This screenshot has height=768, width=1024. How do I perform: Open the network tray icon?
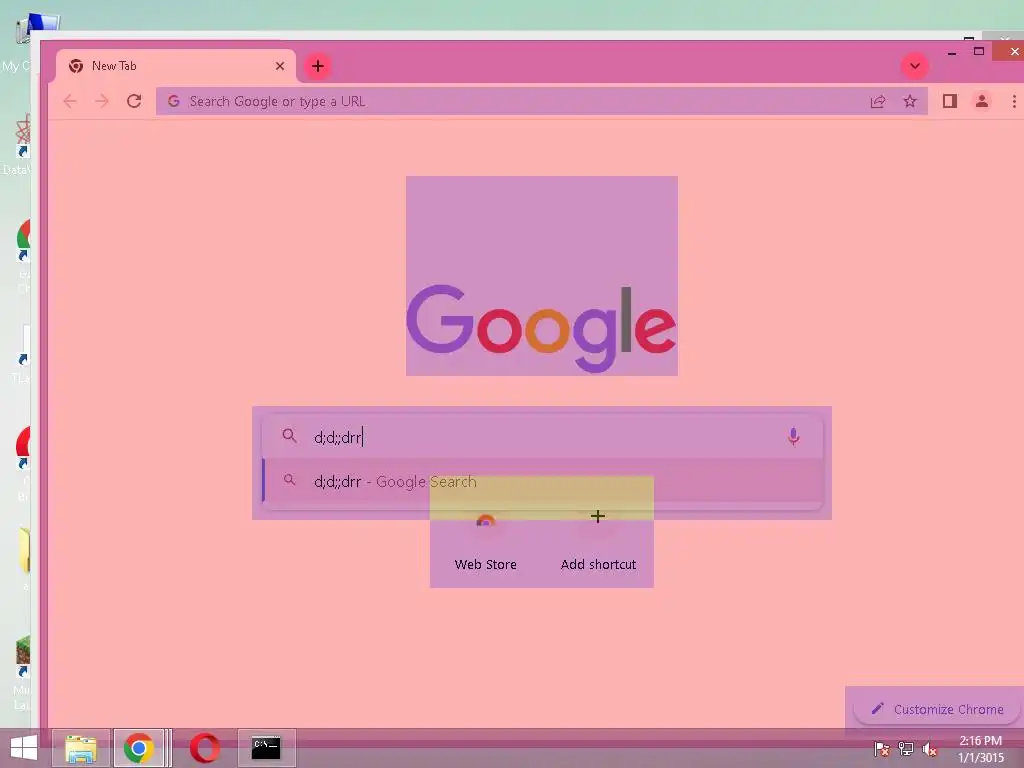pyautogui.click(x=905, y=748)
